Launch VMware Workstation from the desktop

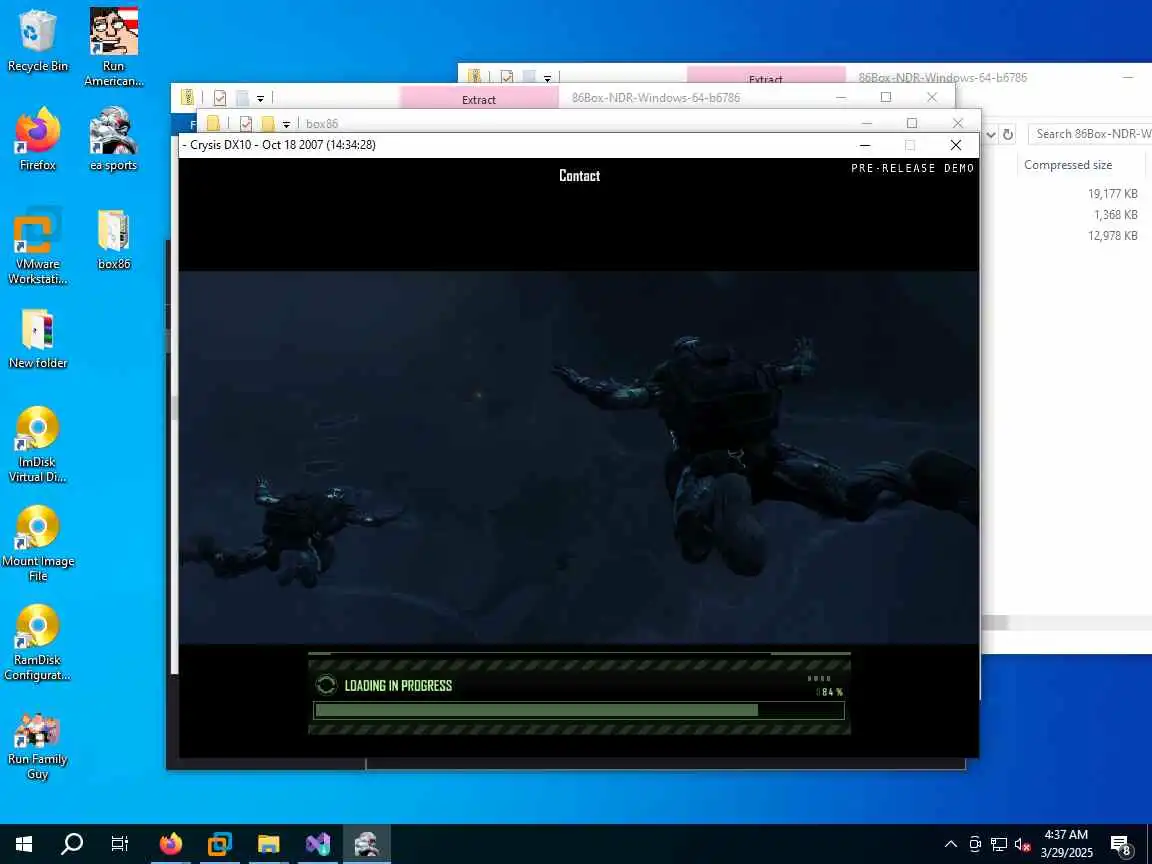(37, 246)
